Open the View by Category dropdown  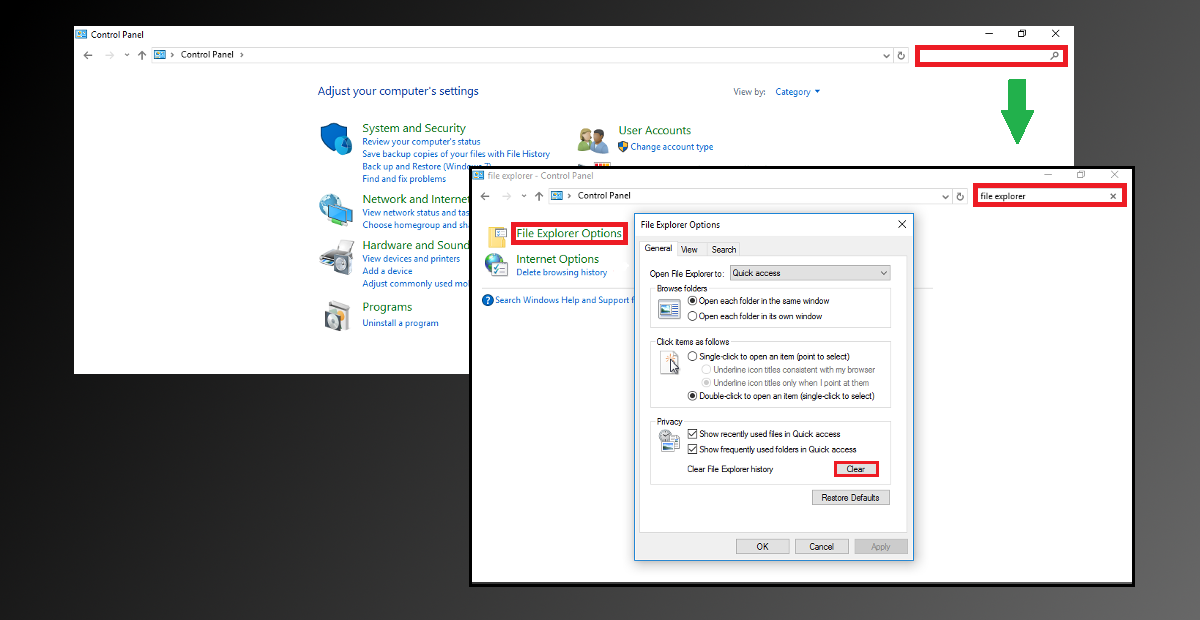[797, 92]
